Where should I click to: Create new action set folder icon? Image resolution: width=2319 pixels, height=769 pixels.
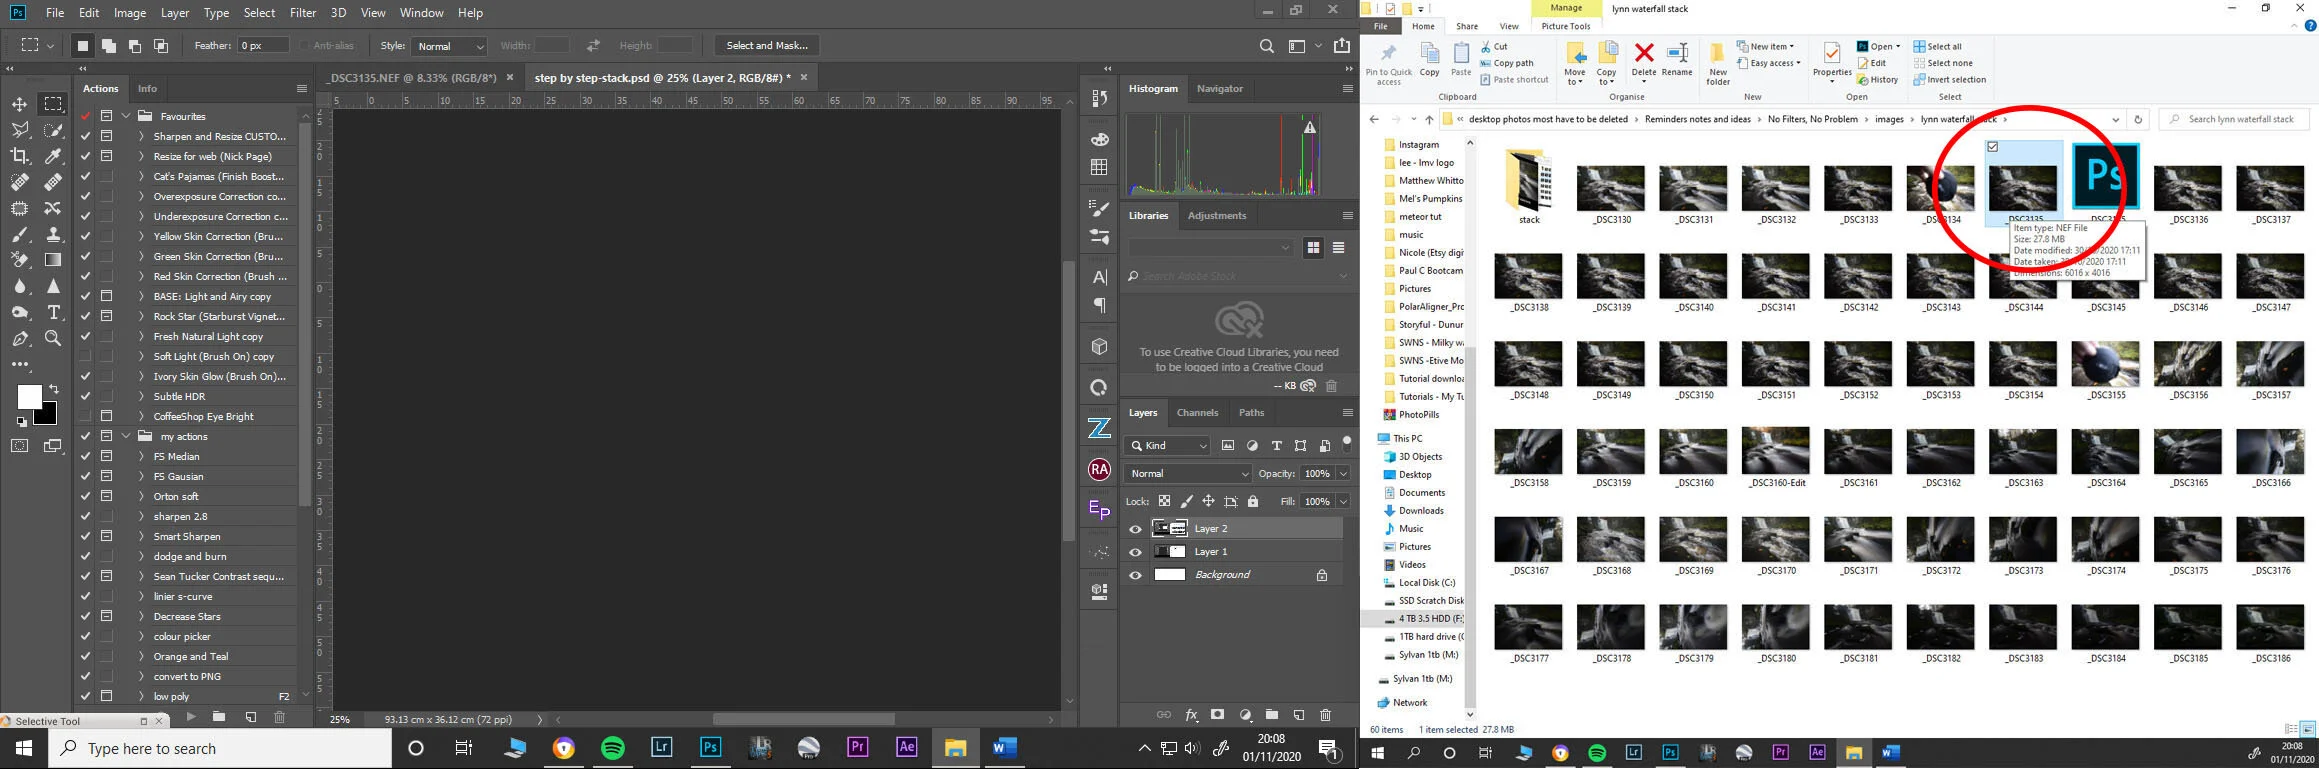[219, 716]
